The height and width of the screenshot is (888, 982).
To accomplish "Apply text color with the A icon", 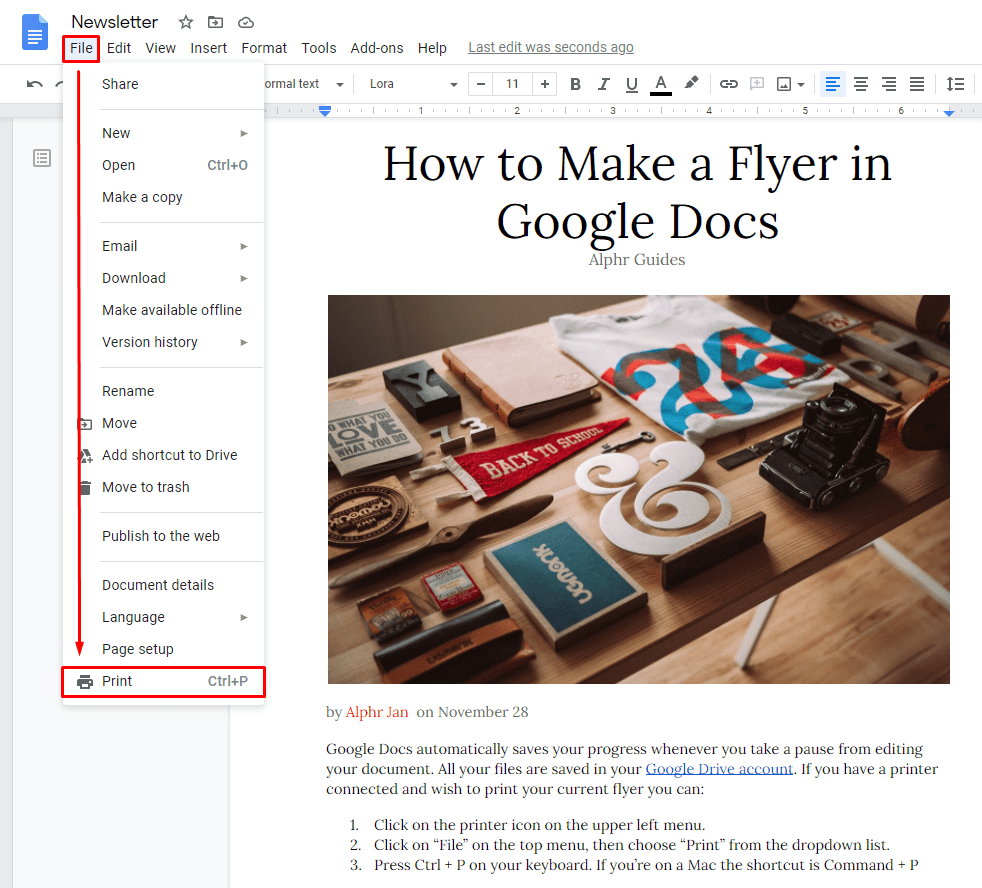I will (x=661, y=84).
